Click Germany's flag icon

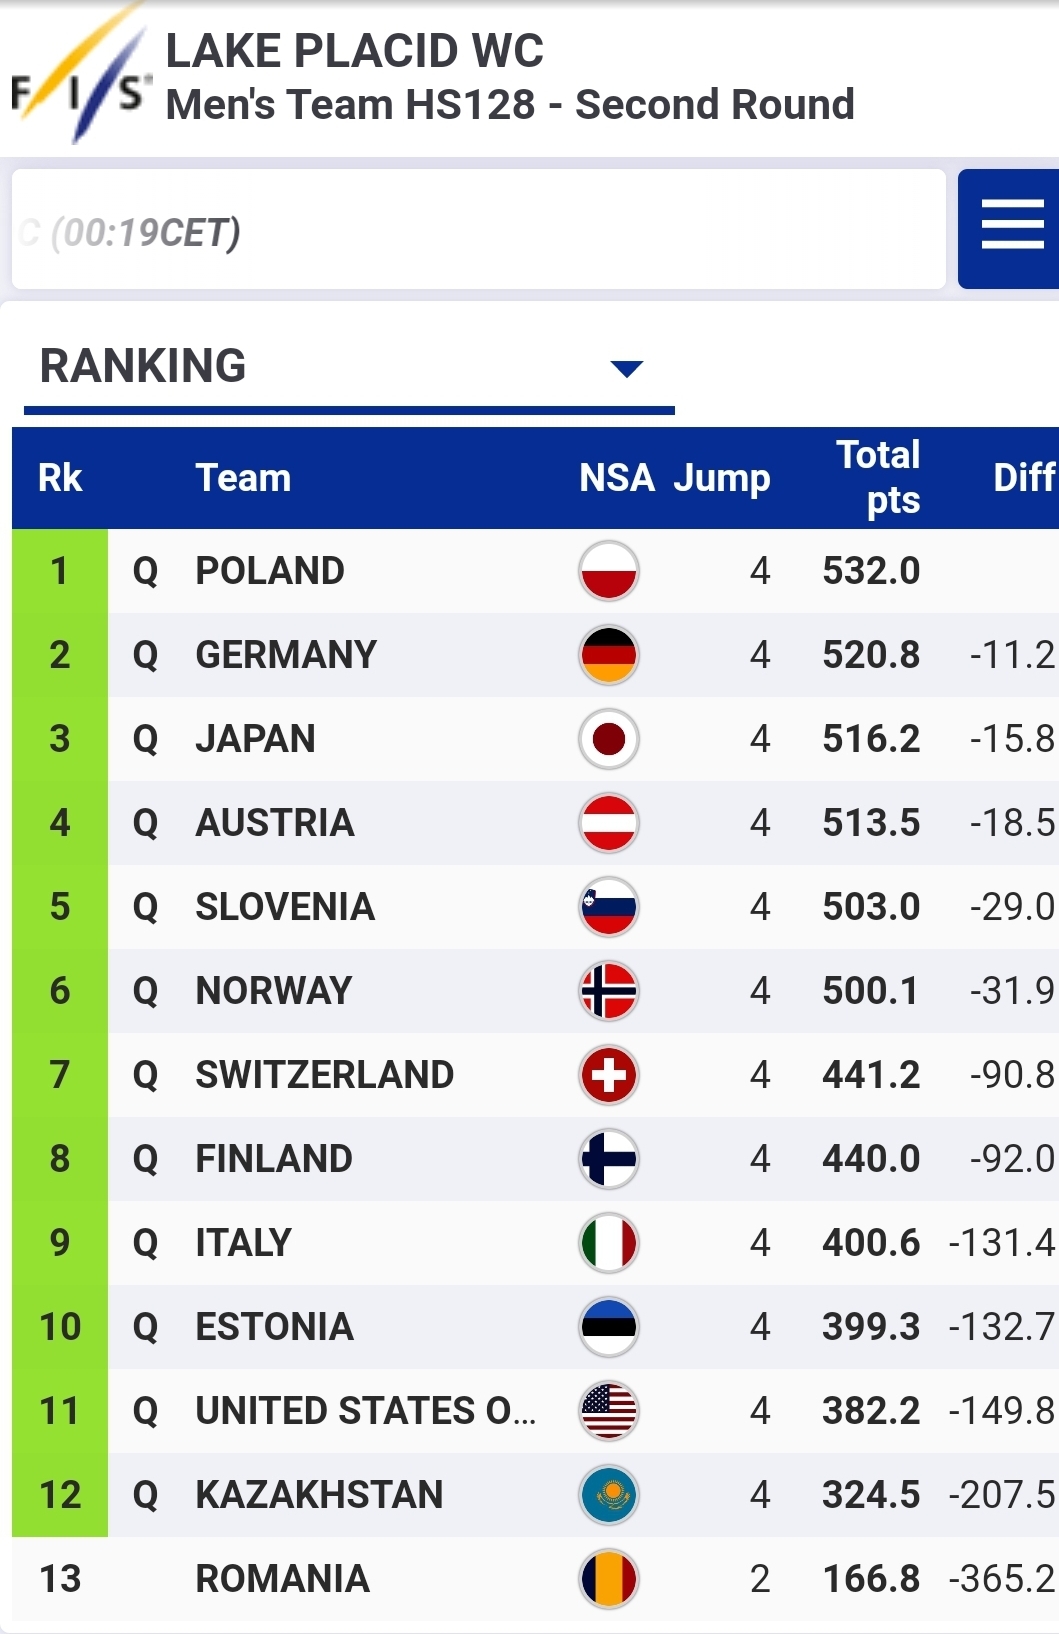(x=608, y=655)
